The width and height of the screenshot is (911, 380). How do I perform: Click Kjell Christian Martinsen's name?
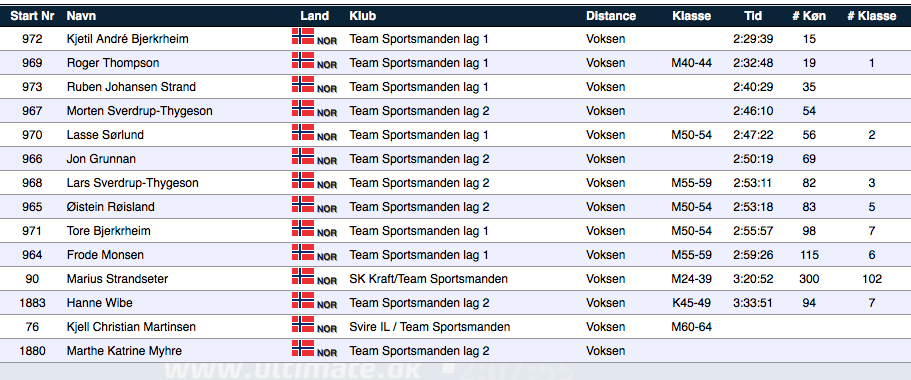[x=131, y=327]
